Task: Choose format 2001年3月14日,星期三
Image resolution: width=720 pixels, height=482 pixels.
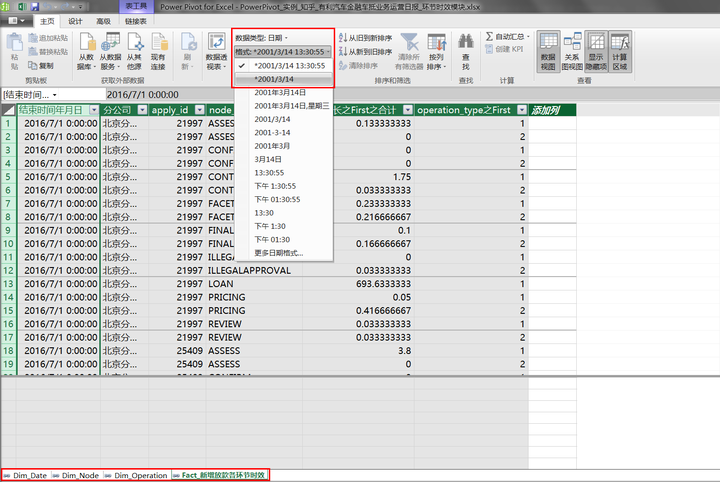Action: [283, 106]
